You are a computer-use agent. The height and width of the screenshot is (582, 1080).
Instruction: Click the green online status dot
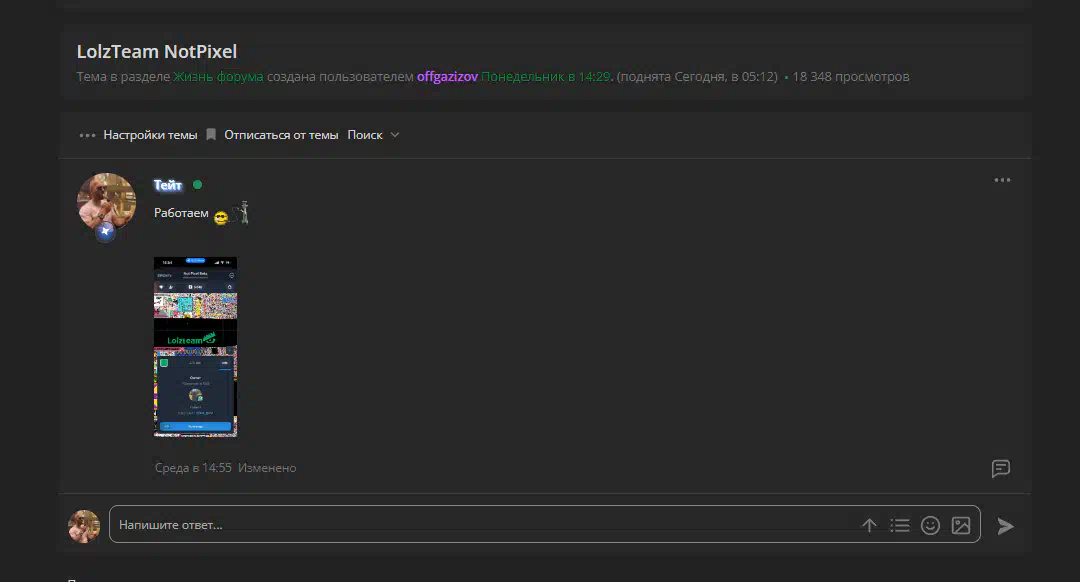point(198,185)
